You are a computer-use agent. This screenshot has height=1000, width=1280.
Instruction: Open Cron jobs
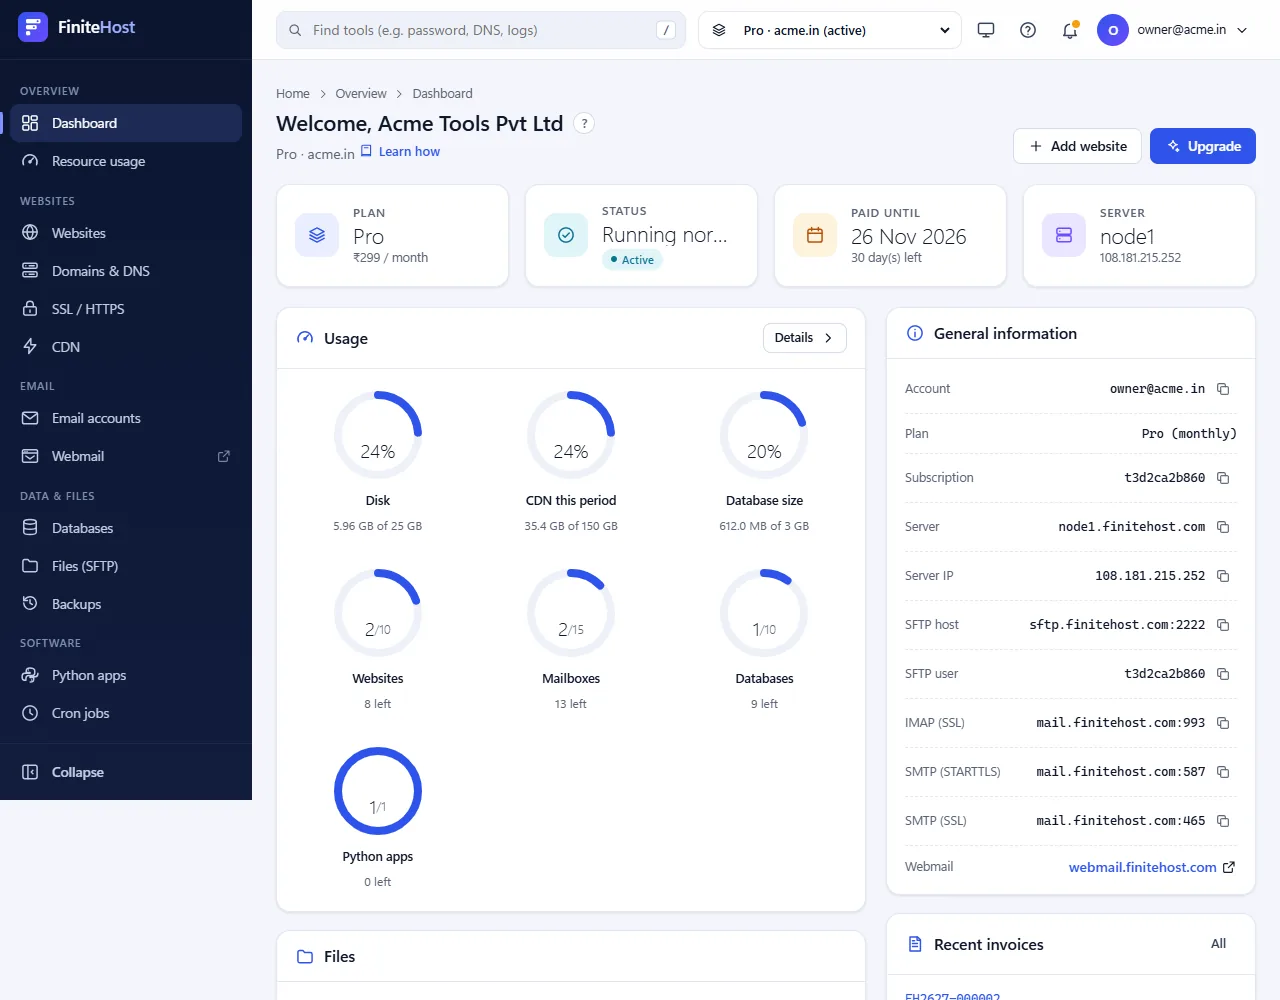[126, 713]
